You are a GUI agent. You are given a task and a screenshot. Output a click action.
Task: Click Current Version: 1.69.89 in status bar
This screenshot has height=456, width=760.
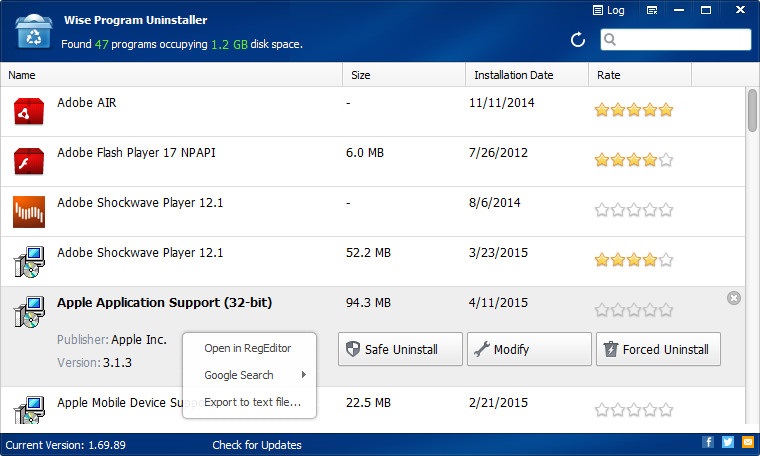point(65,445)
